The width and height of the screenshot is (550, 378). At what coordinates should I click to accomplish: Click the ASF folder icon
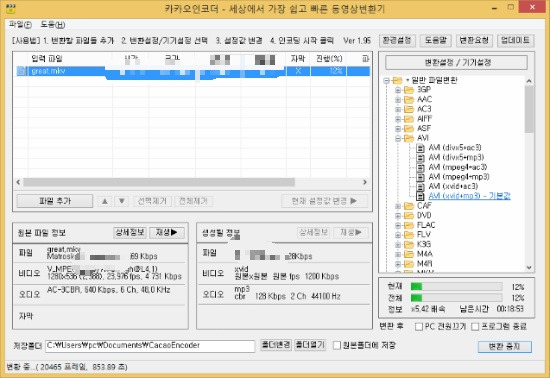[409, 128]
